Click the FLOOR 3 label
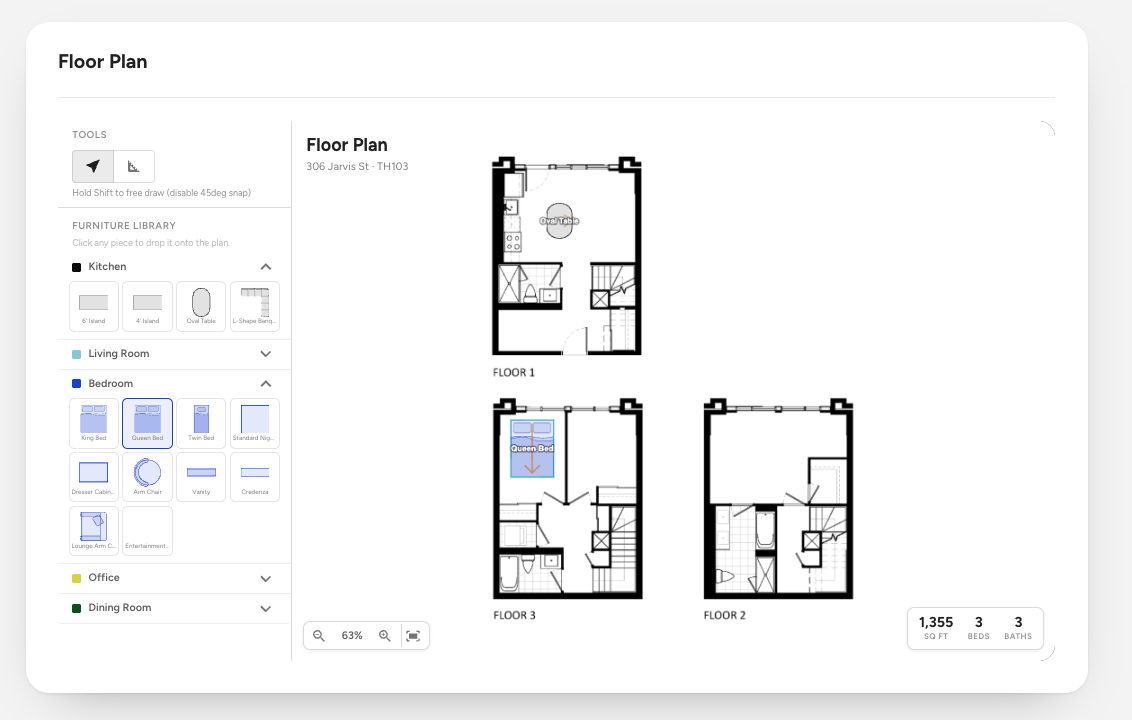The image size is (1132, 720). 515,615
